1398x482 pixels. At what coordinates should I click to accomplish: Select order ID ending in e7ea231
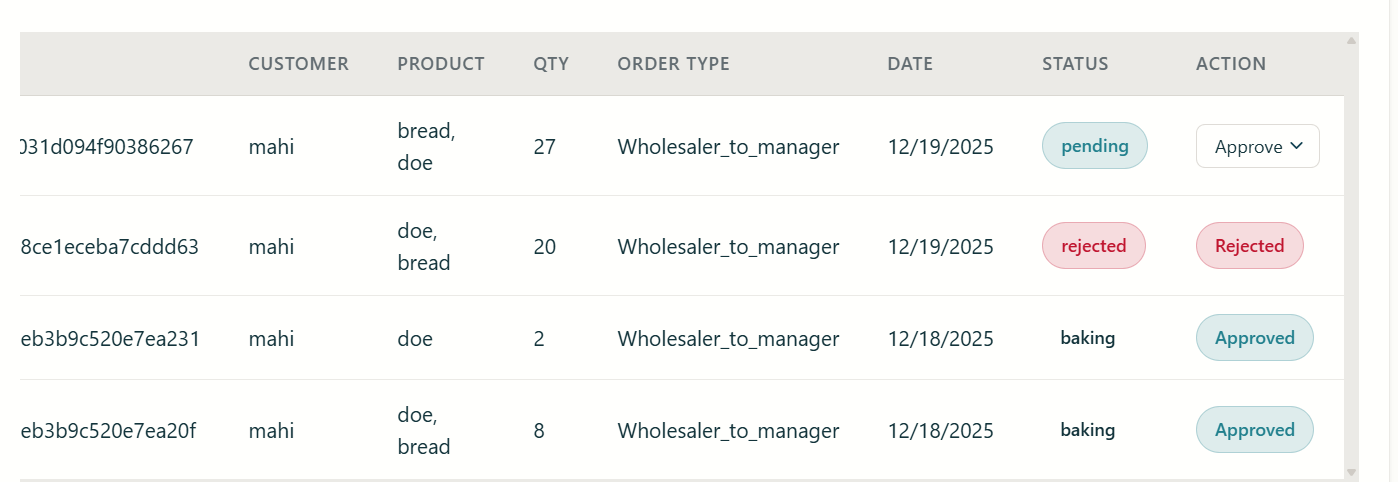coord(109,339)
